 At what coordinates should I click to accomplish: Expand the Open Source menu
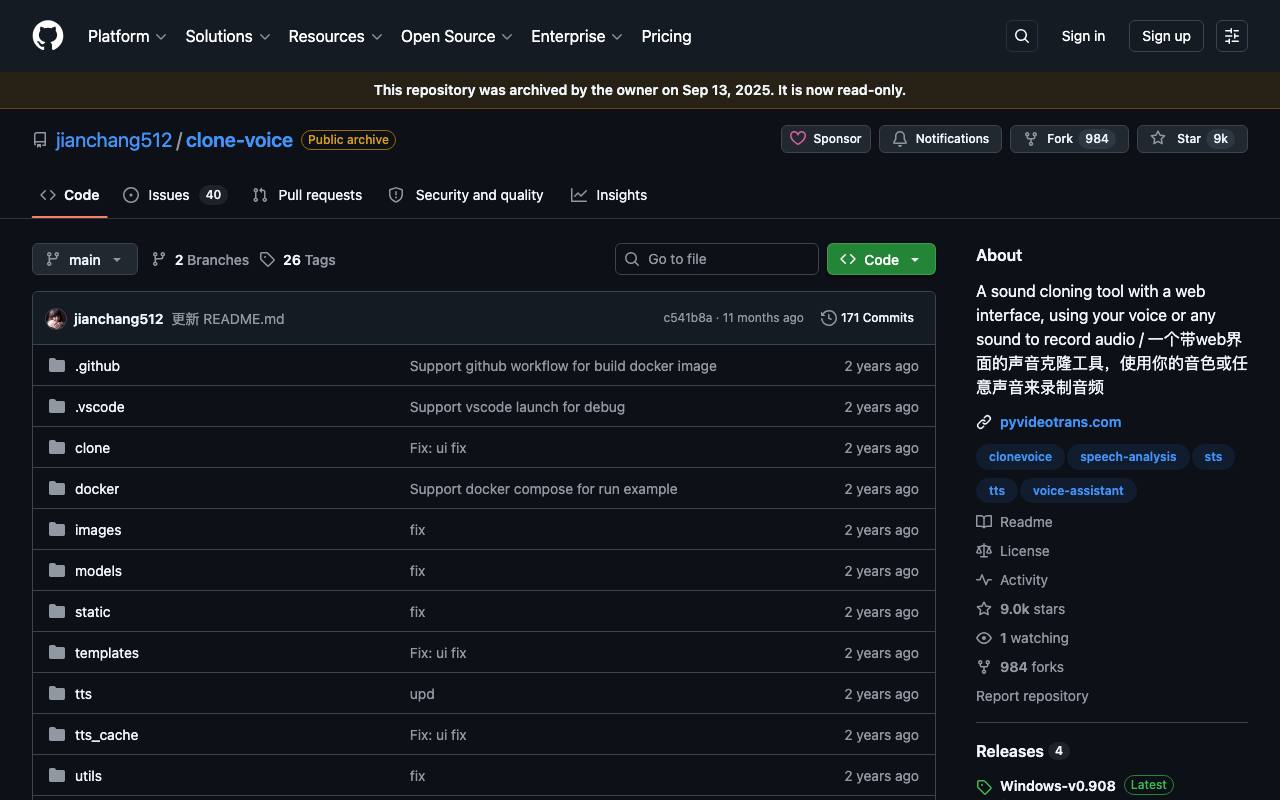point(457,36)
